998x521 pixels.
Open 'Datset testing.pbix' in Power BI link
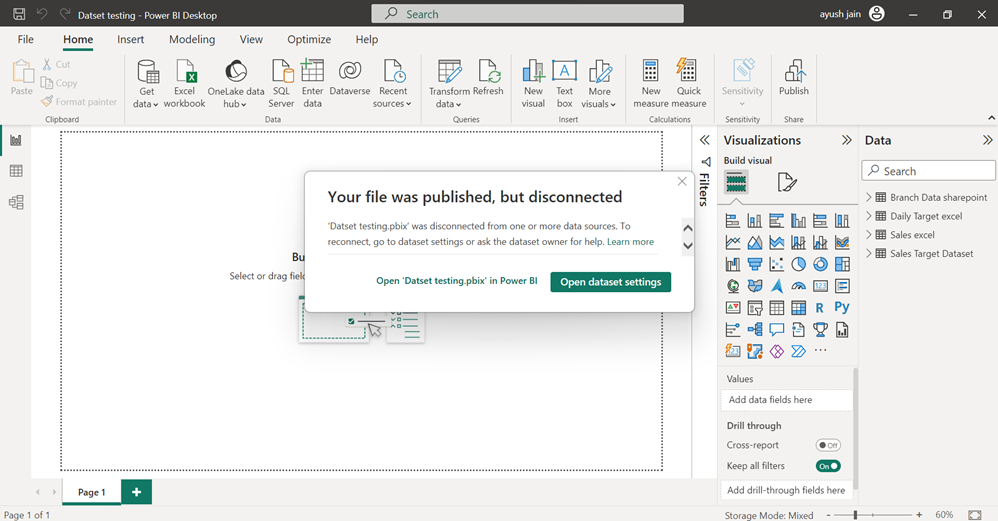[x=456, y=281]
